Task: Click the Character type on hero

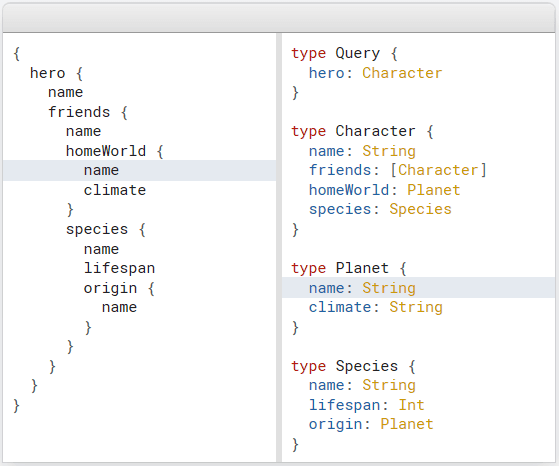Action: [402, 73]
